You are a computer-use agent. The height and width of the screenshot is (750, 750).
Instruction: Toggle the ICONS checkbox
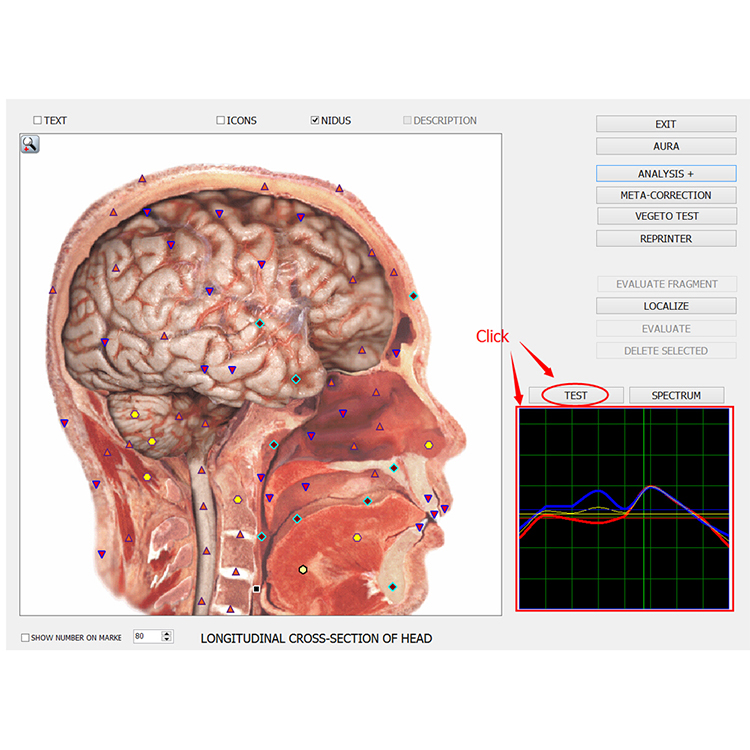pyautogui.click(x=221, y=120)
